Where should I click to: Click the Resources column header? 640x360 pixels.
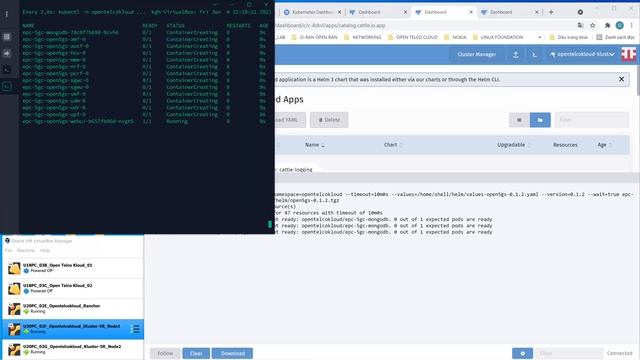[x=565, y=145]
